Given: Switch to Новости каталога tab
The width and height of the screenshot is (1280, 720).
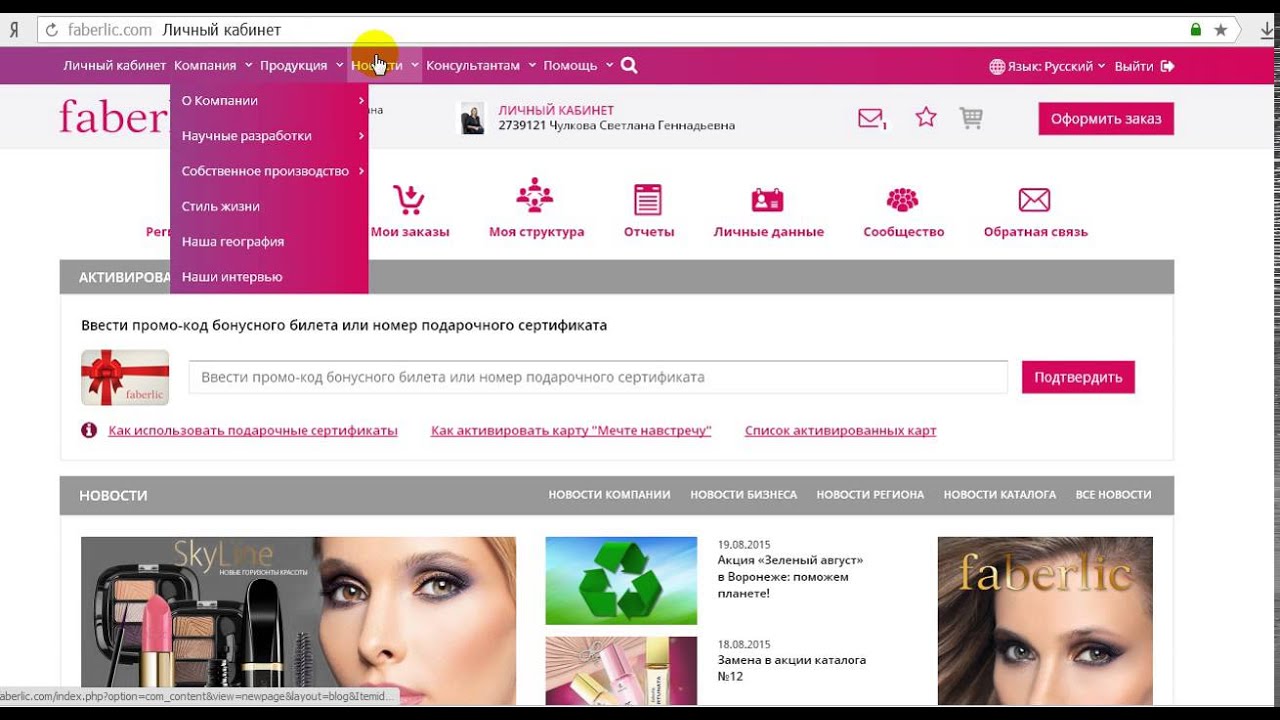Looking at the screenshot, I should [x=1000, y=495].
